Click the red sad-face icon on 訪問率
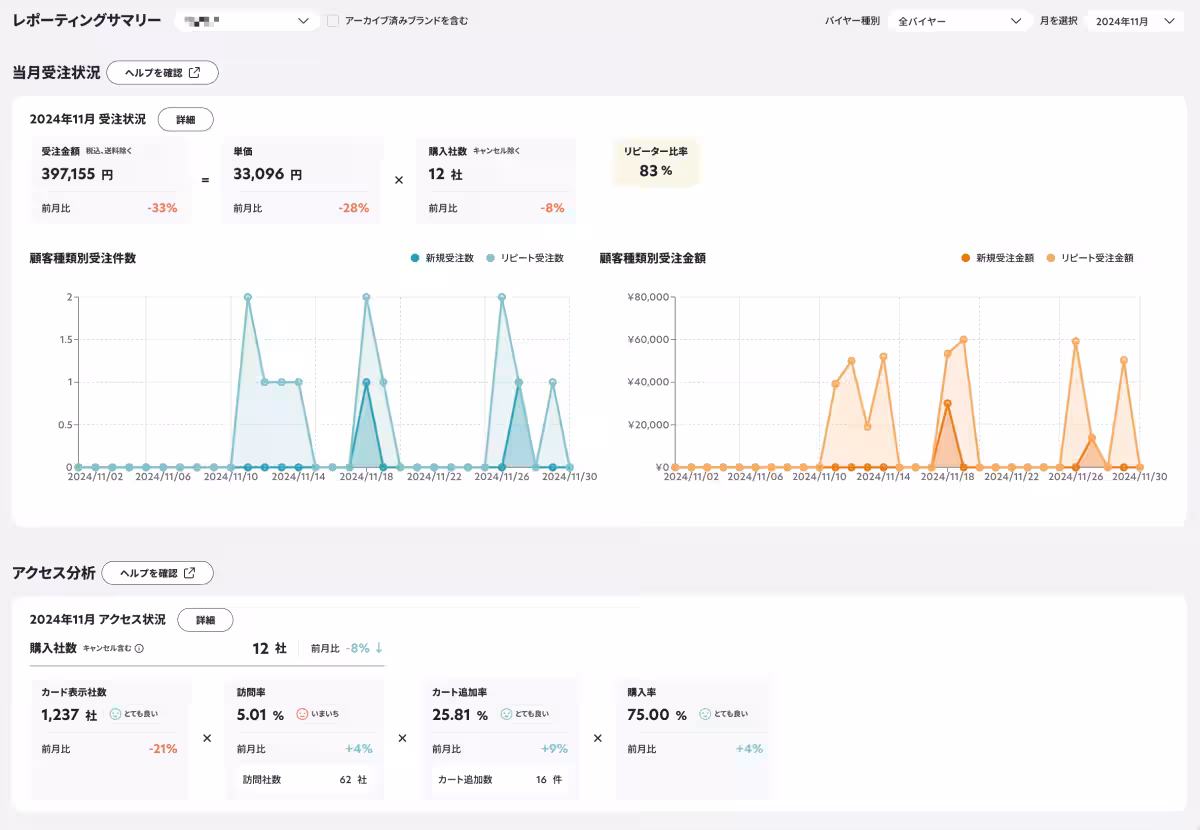This screenshot has height=830, width=1200. tap(302, 715)
